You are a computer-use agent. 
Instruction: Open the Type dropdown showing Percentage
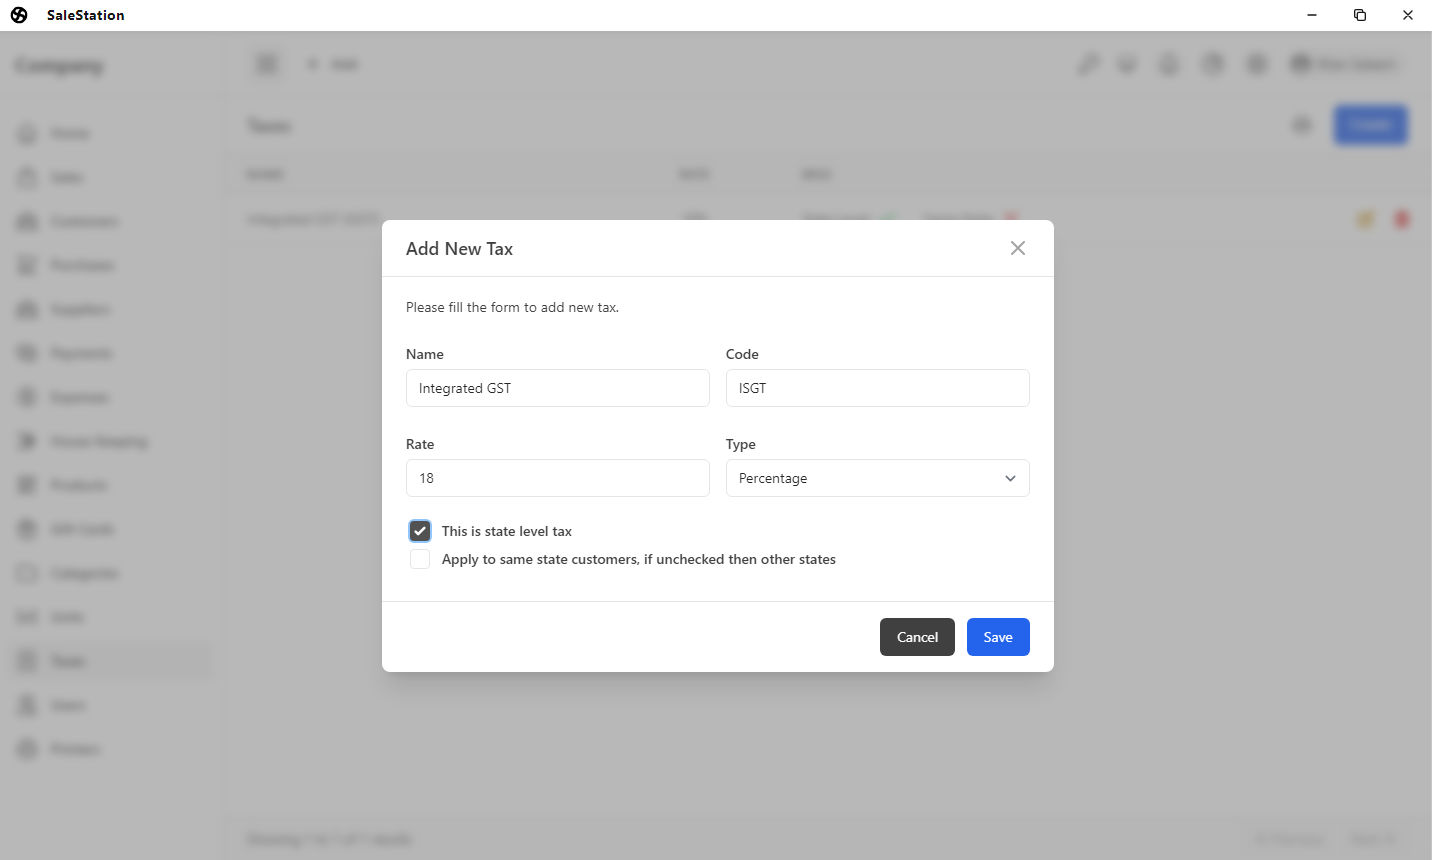877,478
